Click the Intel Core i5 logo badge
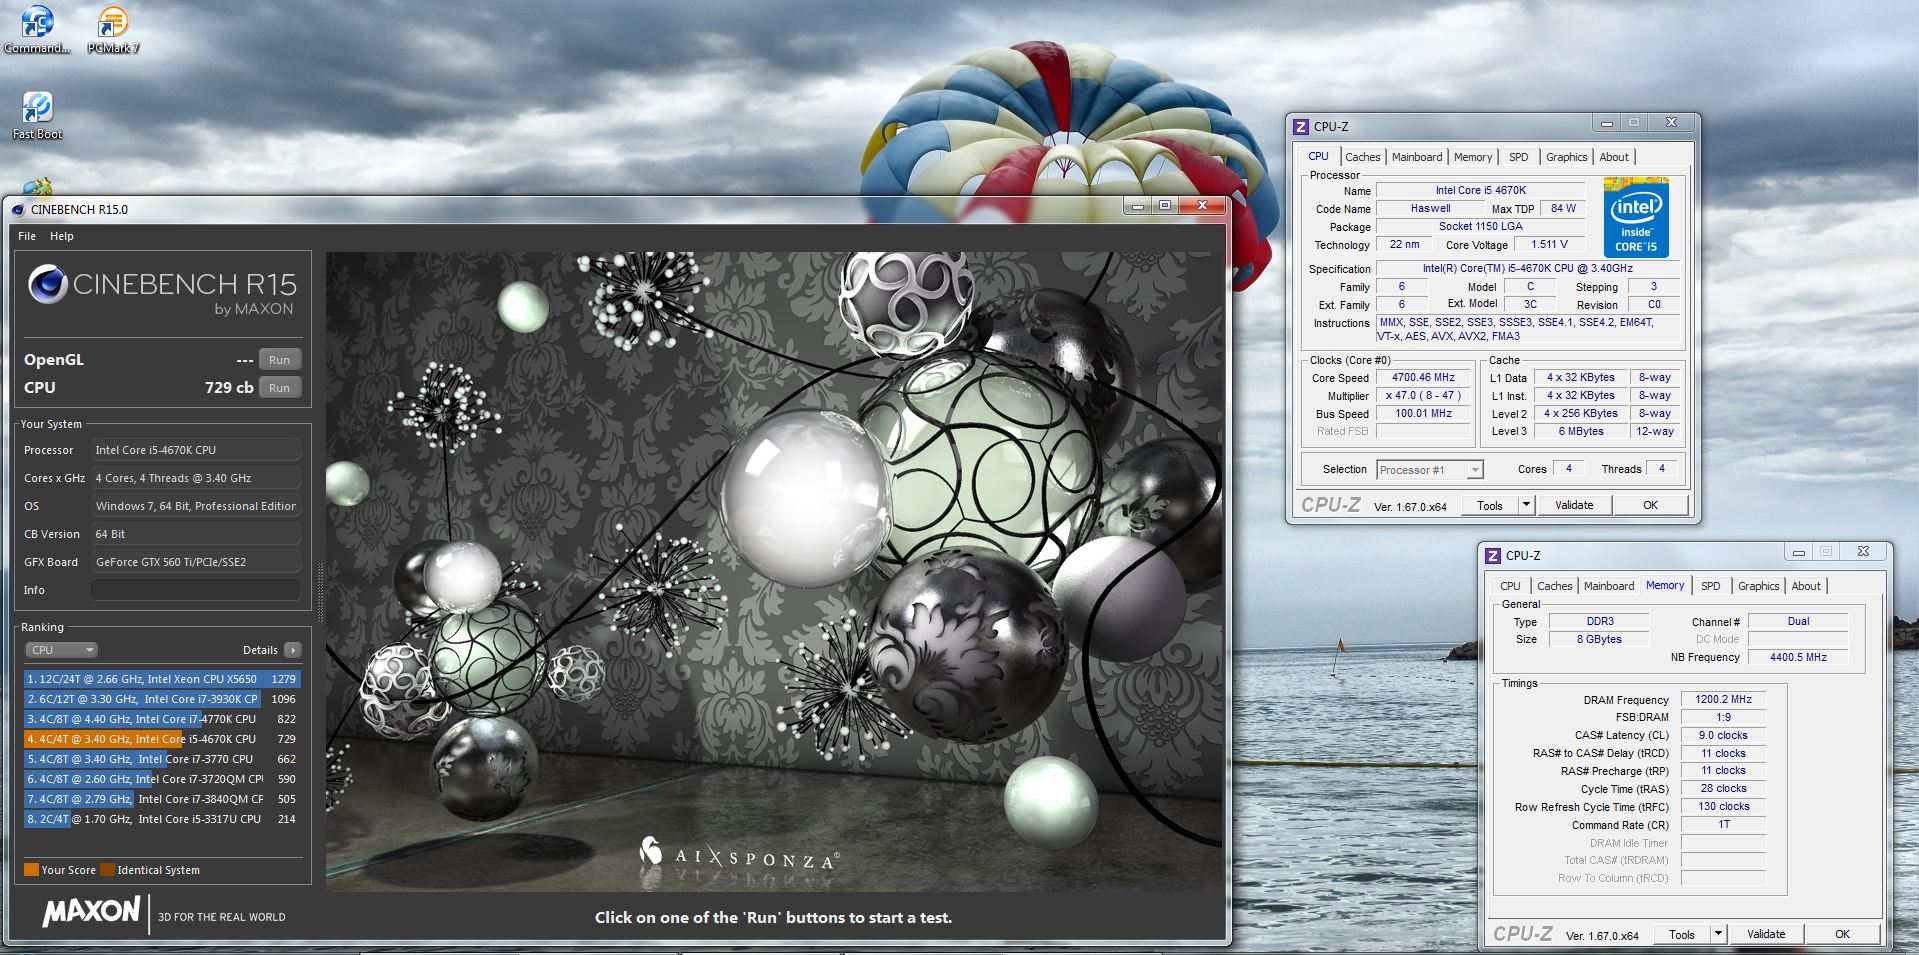Screen dimensions: 1919x955 1636,217
